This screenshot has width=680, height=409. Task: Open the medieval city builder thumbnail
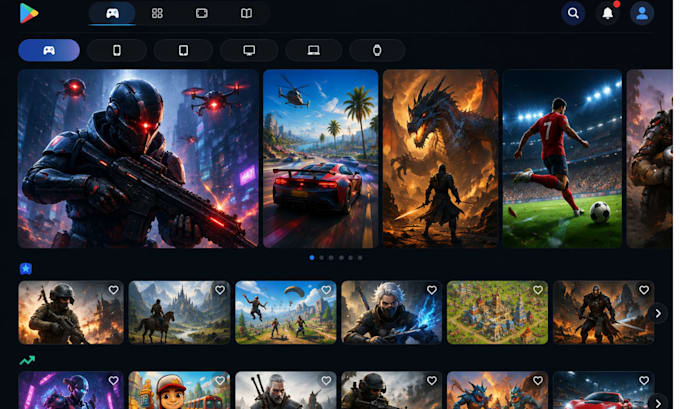tap(497, 312)
